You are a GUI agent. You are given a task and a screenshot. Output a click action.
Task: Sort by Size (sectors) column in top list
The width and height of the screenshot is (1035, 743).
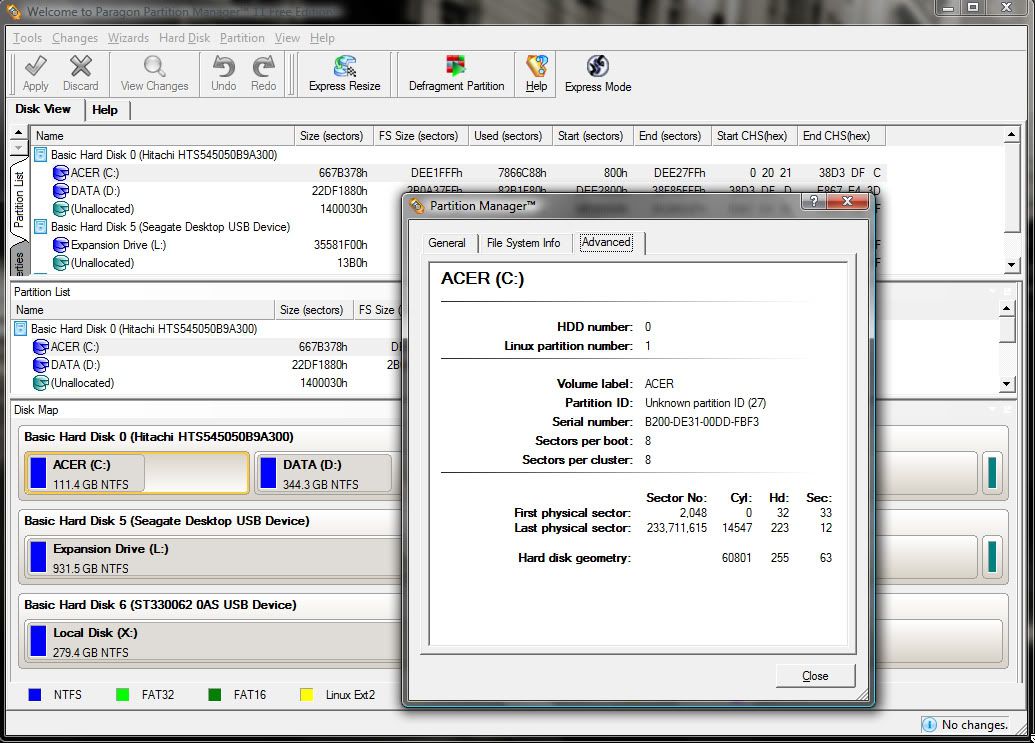pos(333,136)
